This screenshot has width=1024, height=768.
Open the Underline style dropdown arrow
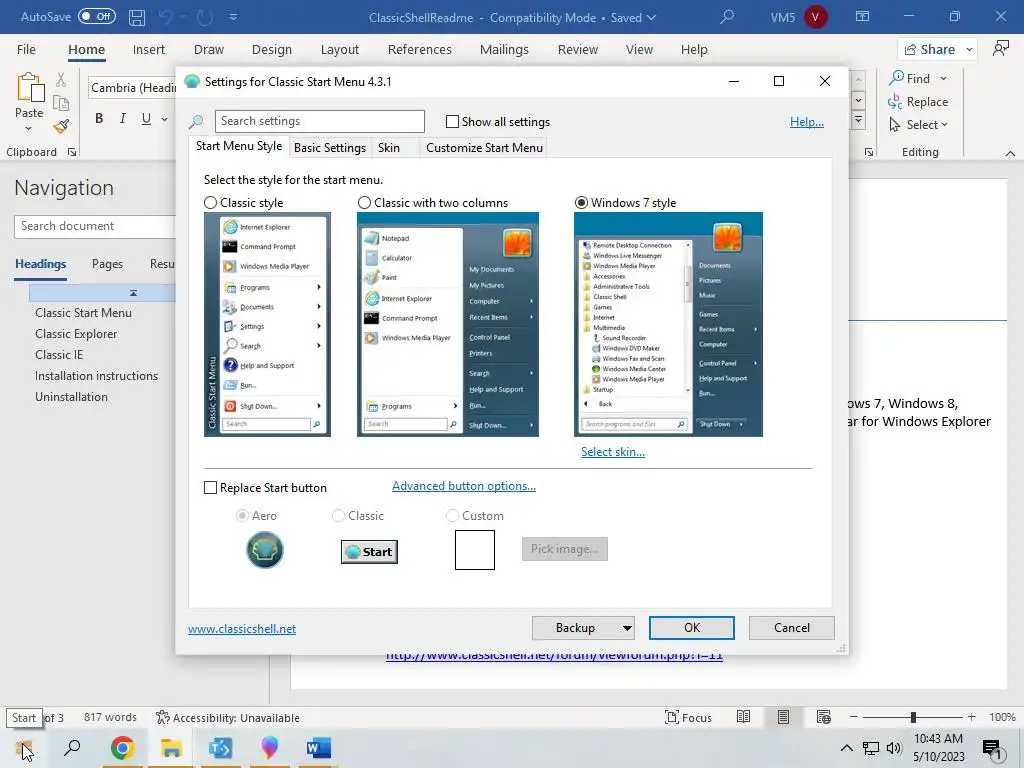click(x=164, y=119)
